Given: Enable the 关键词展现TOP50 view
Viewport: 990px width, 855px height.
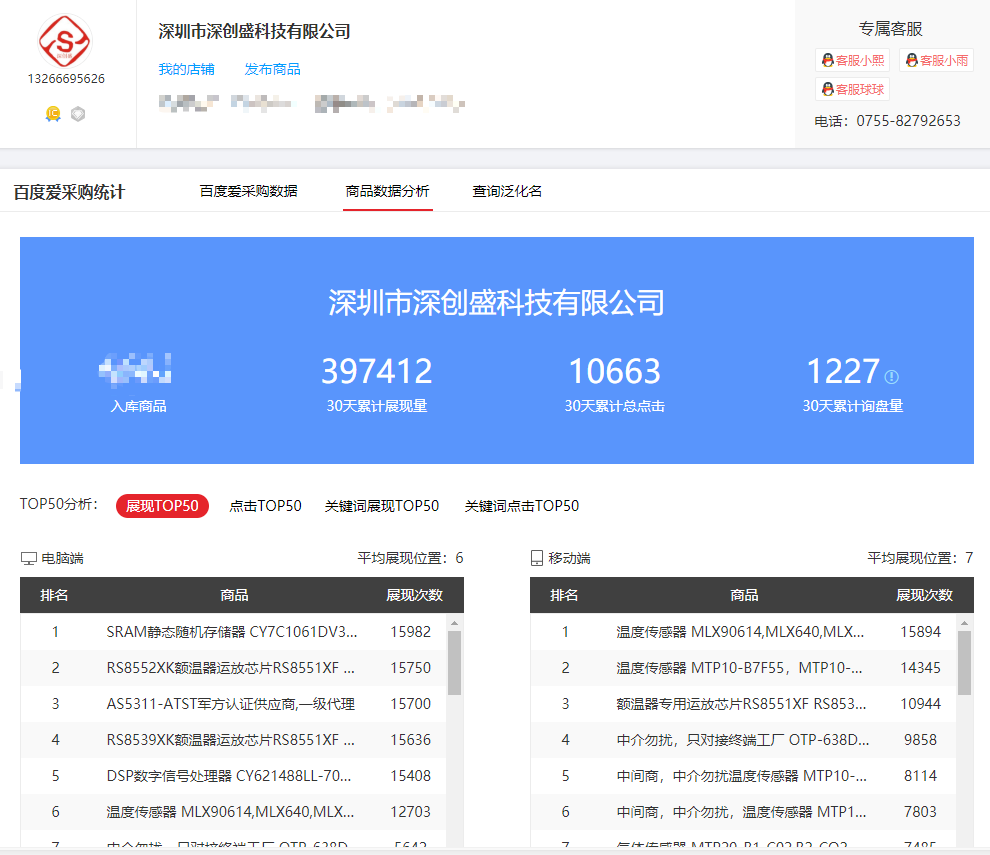Looking at the screenshot, I should tap(381, 506).
